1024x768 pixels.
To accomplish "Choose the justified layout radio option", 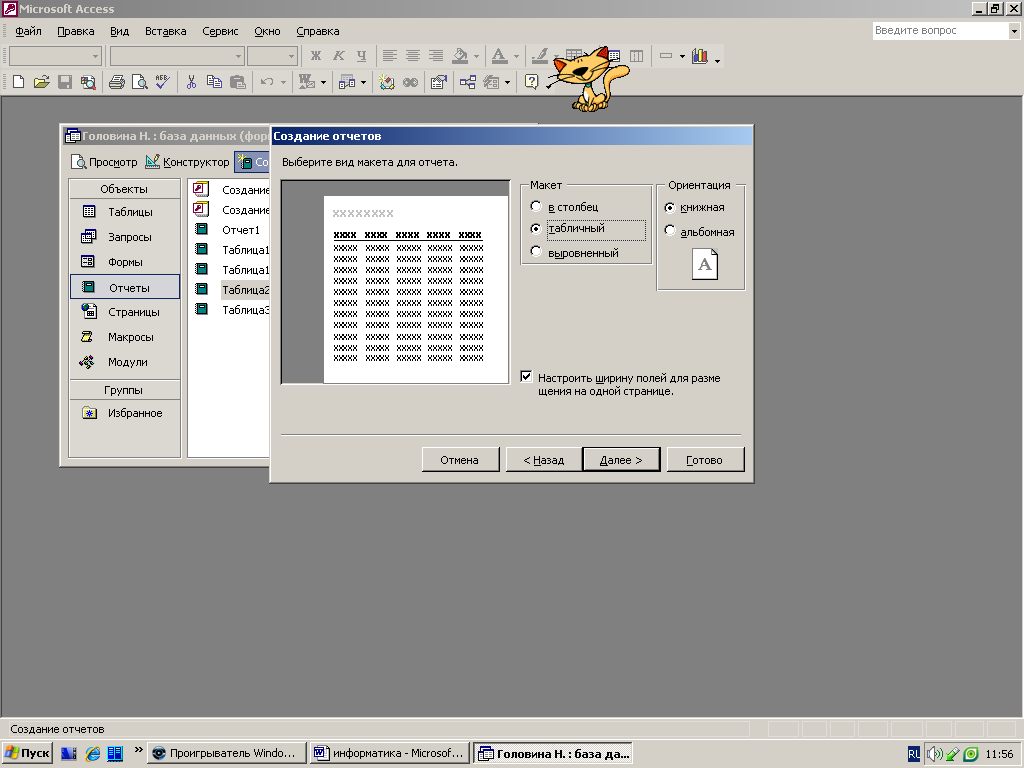I will click(536, 253).
